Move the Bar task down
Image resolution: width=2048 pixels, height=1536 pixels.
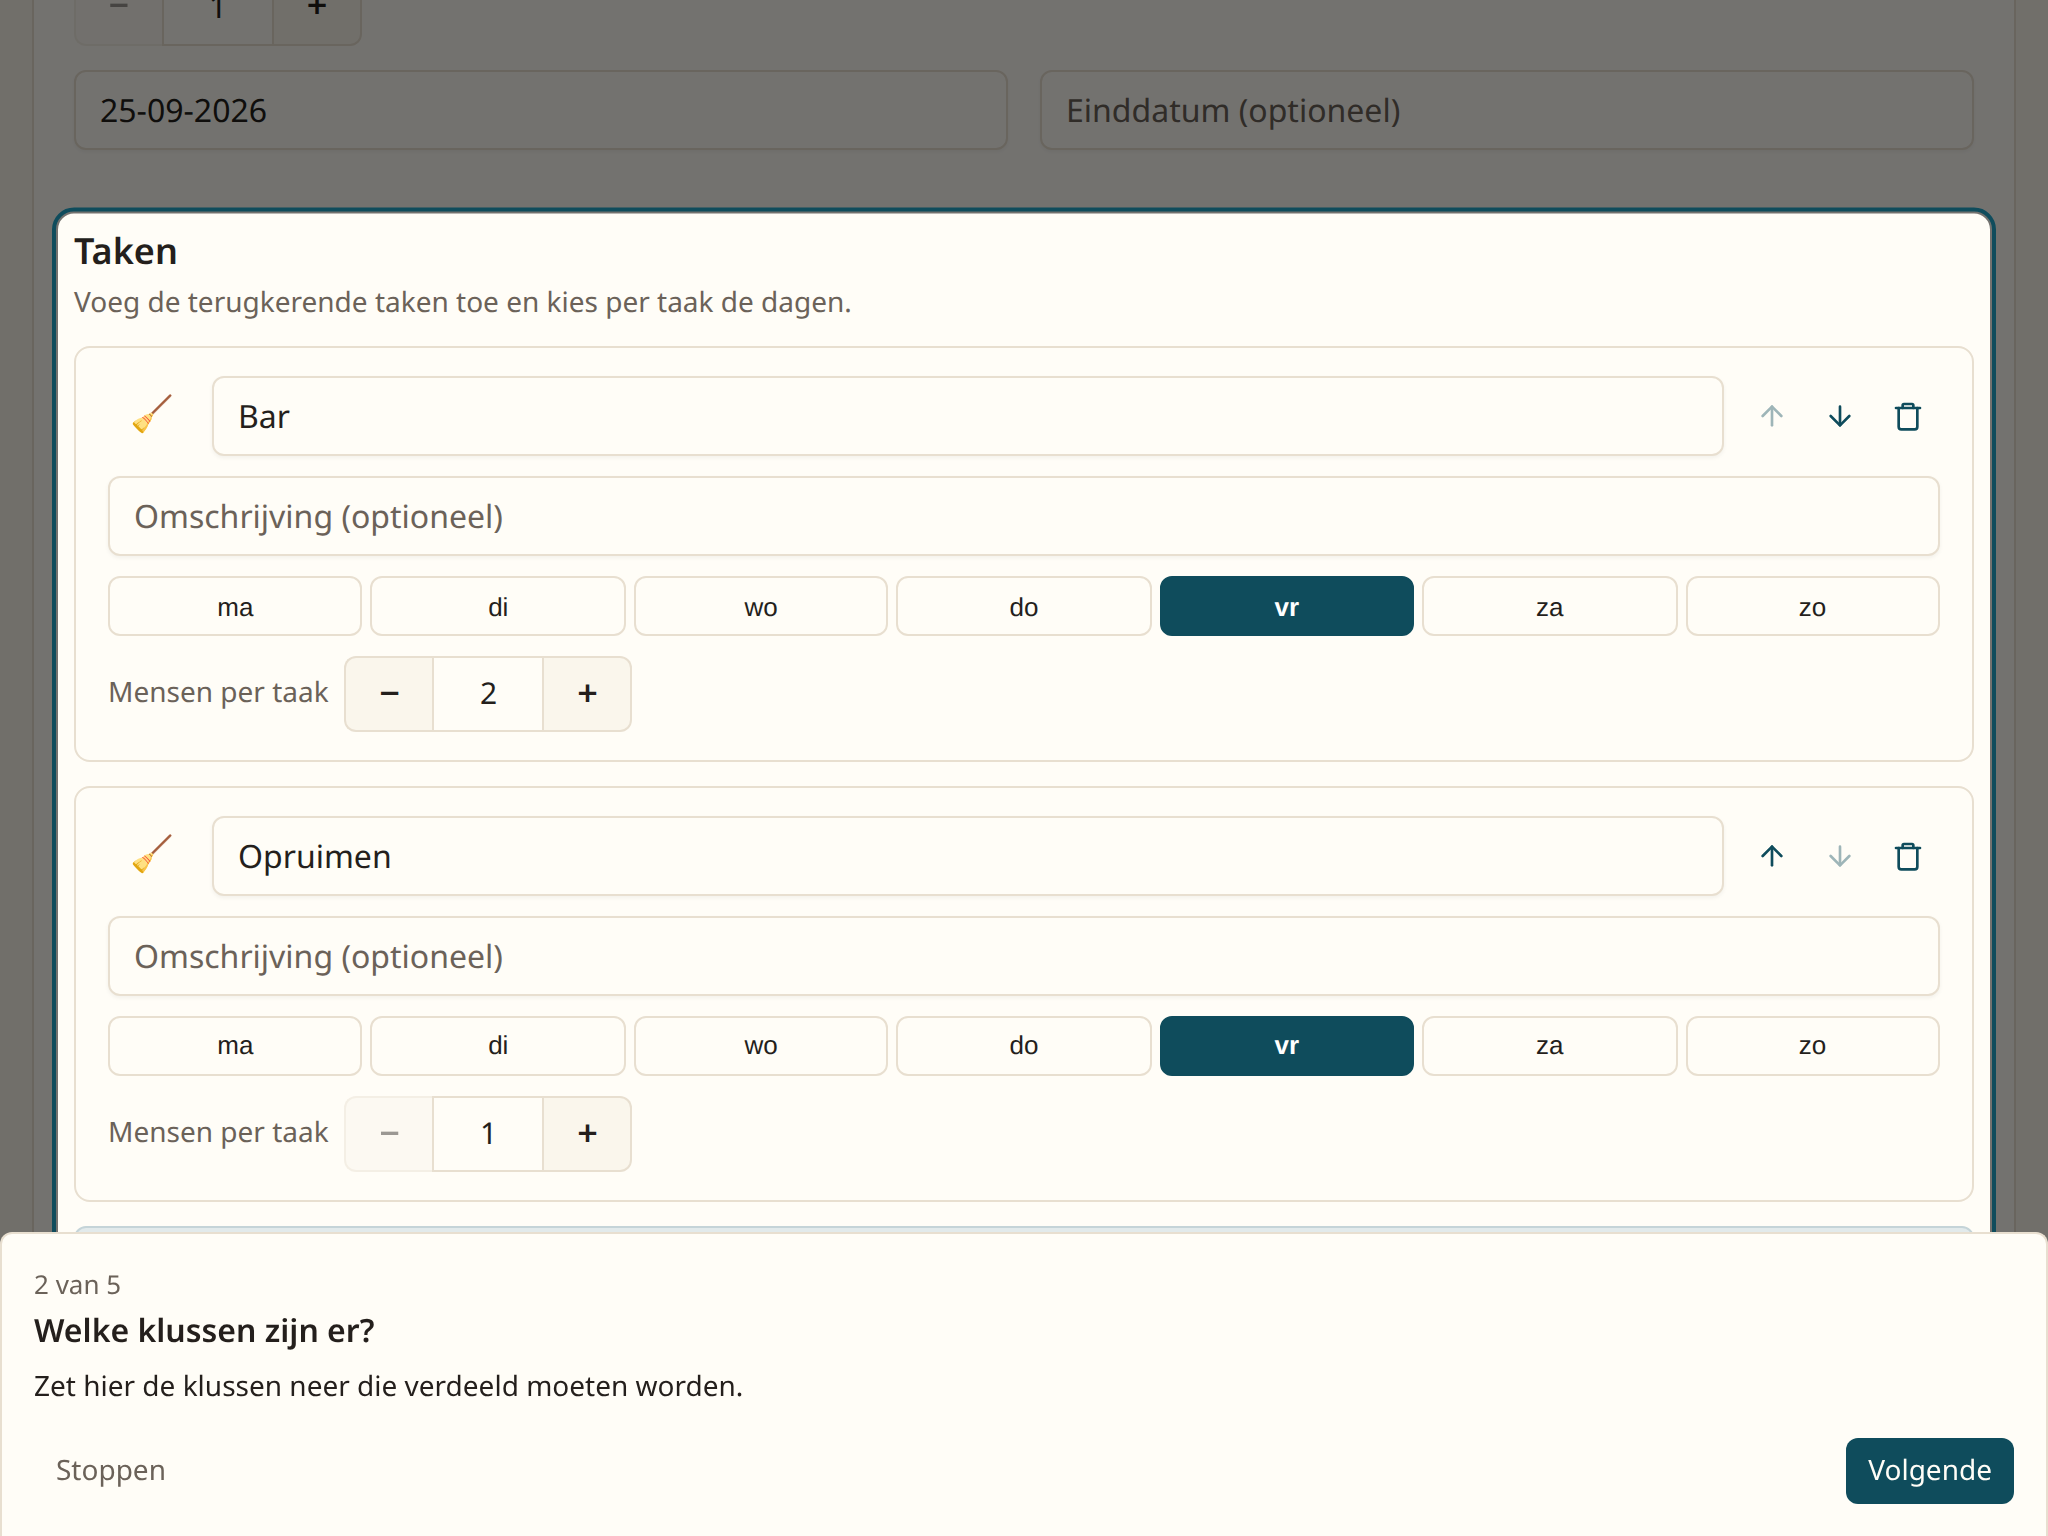[x=1839, y=416]
